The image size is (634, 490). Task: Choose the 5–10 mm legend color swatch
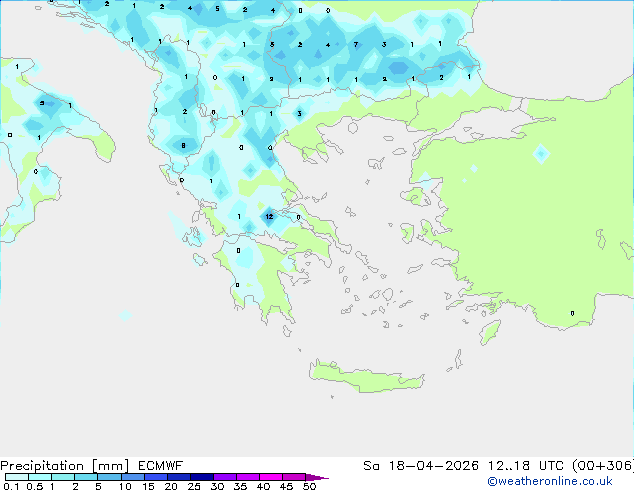point(110,477)
